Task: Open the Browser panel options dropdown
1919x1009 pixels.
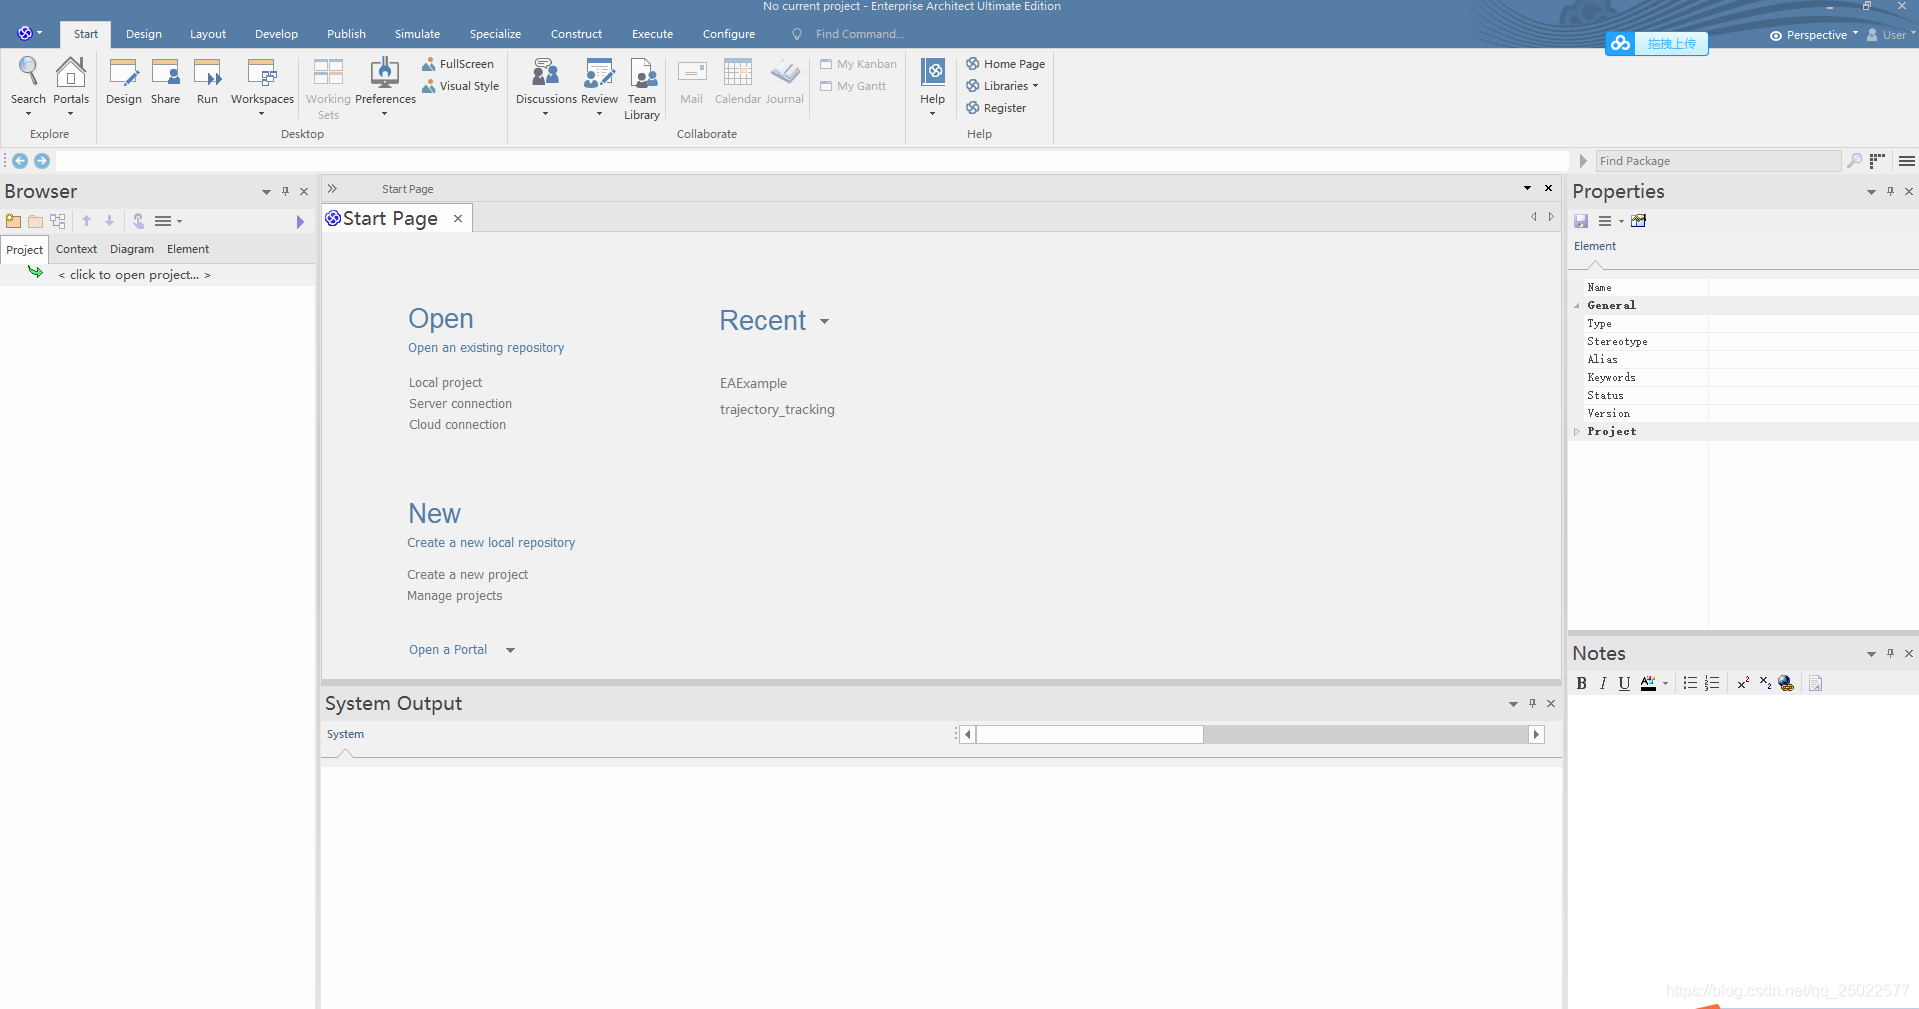Action: coord(266,192)
